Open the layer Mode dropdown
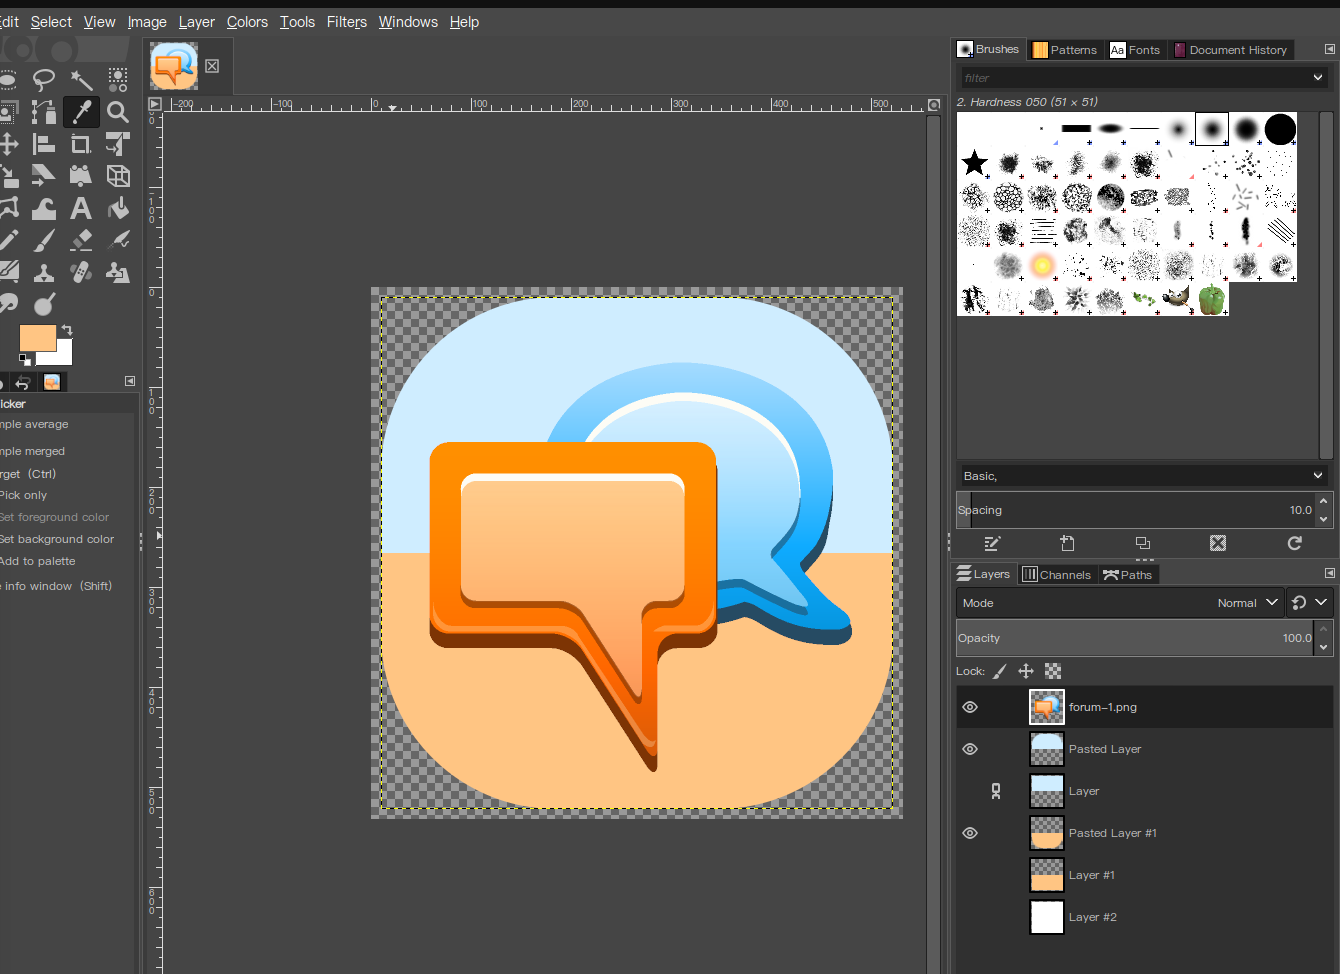Viewport: 1340px width, 974px height. (1247, 602)
